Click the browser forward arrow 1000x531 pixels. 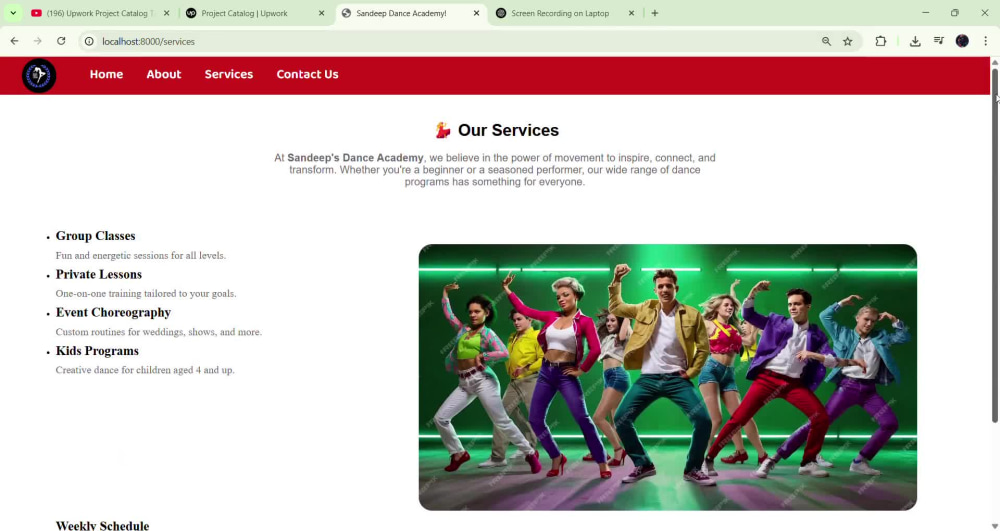click(x=38, y=41)
